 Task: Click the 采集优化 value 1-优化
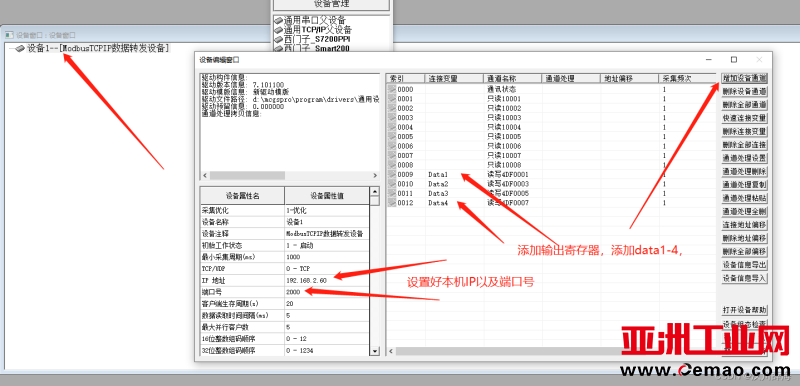coord(327,210)
